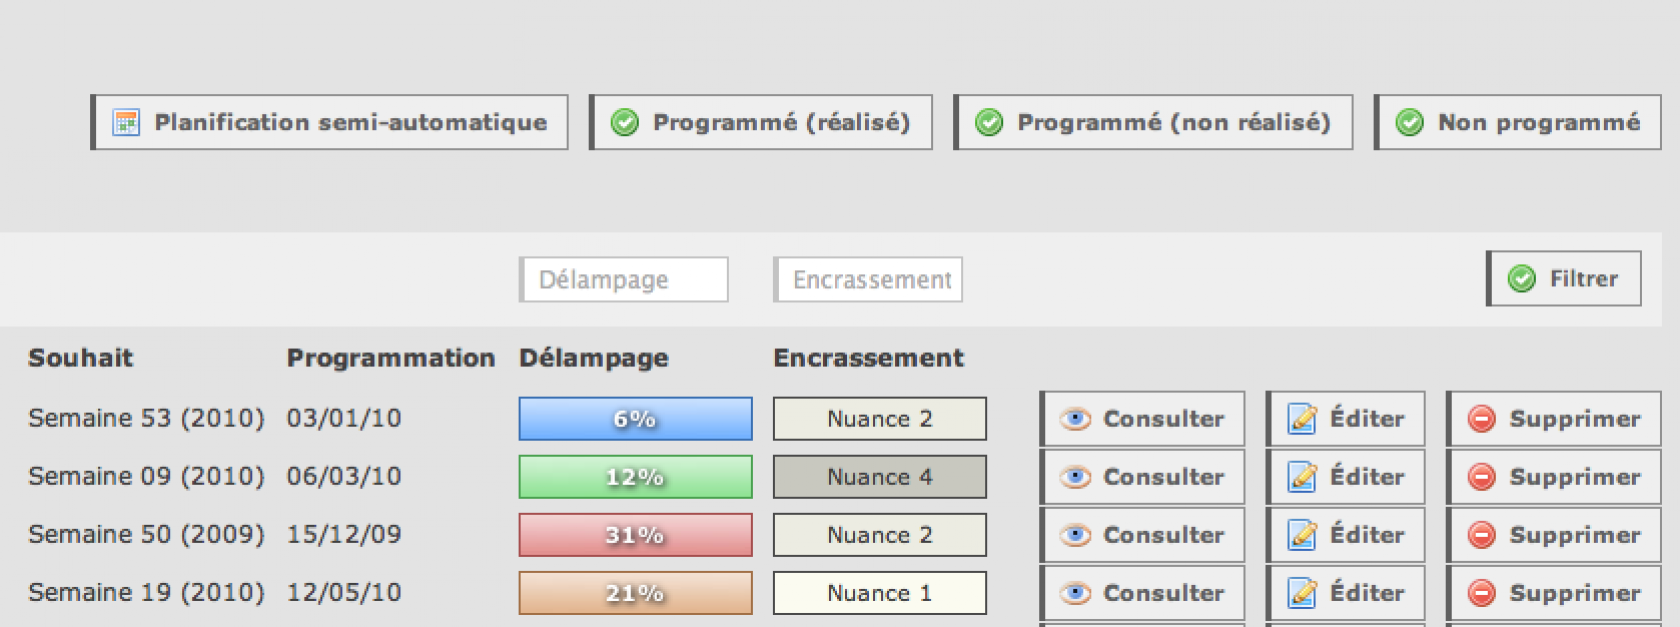The image size is (1680, 627).
Task: Select the red 31% Délampage bar
Action: click(636, 535)
